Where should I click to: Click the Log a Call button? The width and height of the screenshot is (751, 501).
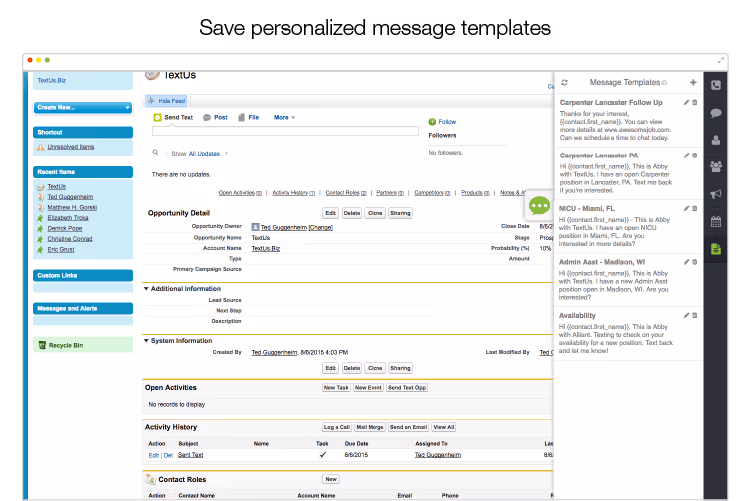point(337,427)
